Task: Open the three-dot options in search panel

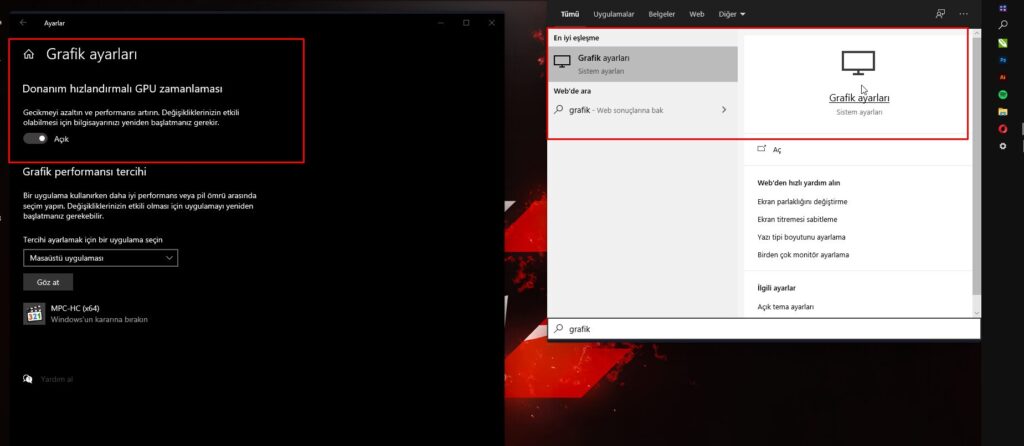Action: click(x=964, y=14)
